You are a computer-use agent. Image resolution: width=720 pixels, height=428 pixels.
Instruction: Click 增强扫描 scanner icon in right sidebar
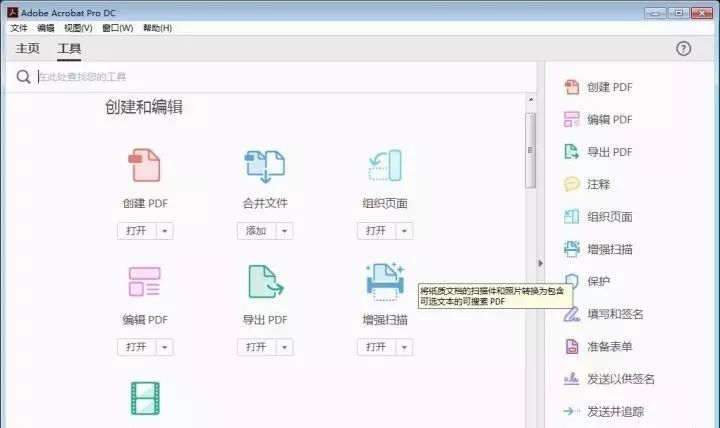572,249
